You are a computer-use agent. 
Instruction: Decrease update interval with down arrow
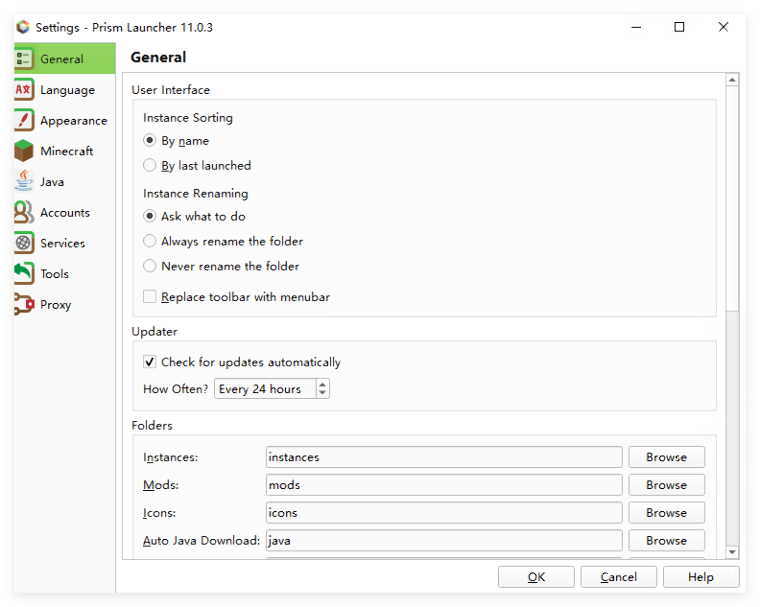tap(322, 393)
